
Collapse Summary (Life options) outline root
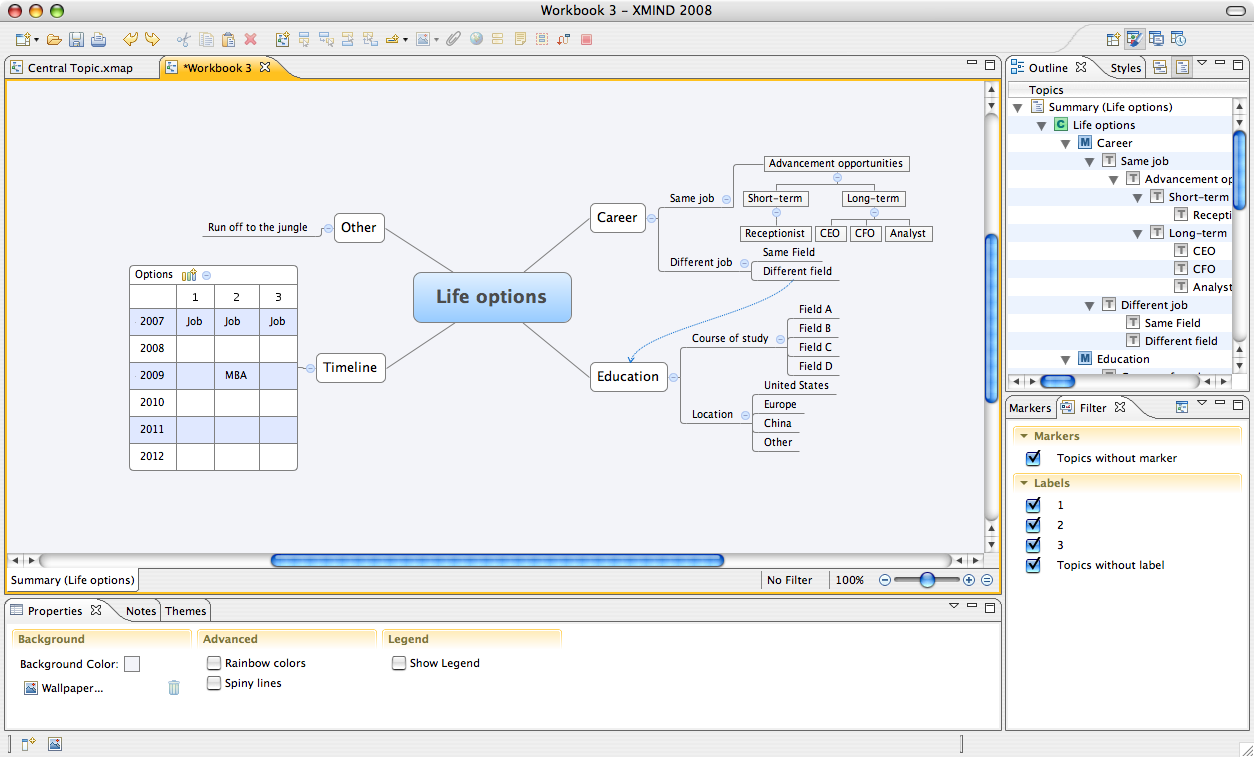click(1018, 108)
